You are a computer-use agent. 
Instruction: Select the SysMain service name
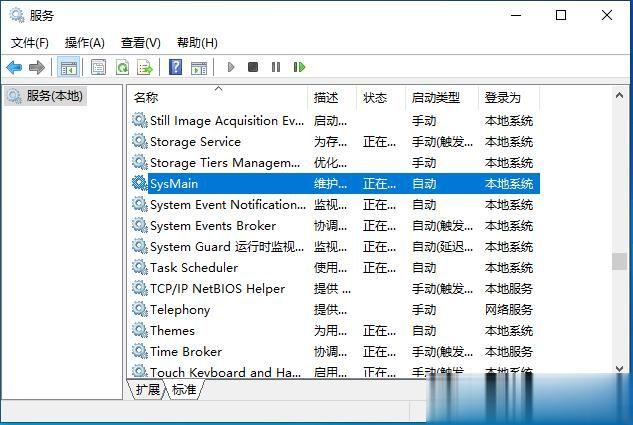(x=174, y=184)
